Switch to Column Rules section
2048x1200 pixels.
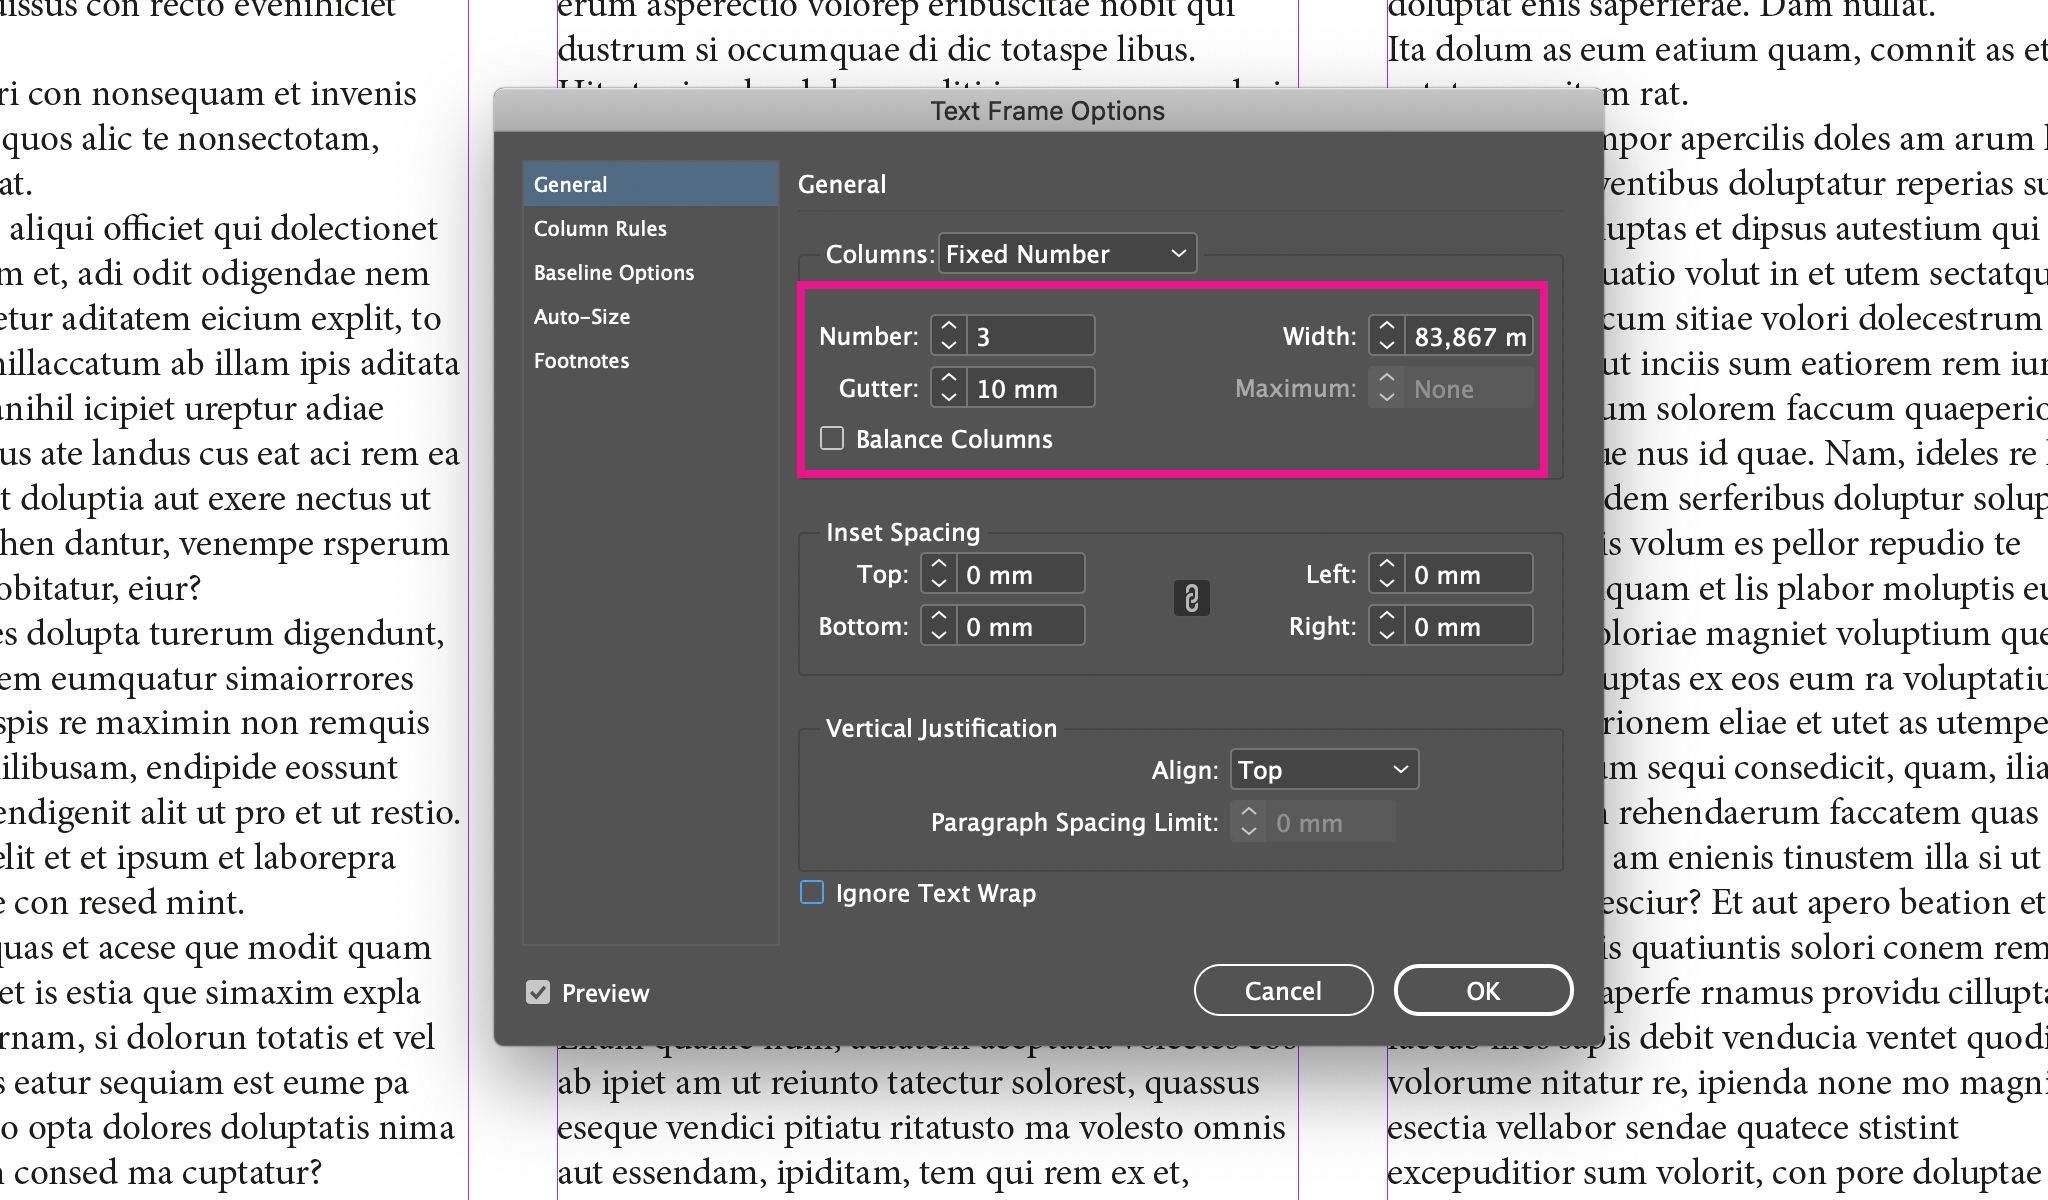tap(600, 228)
